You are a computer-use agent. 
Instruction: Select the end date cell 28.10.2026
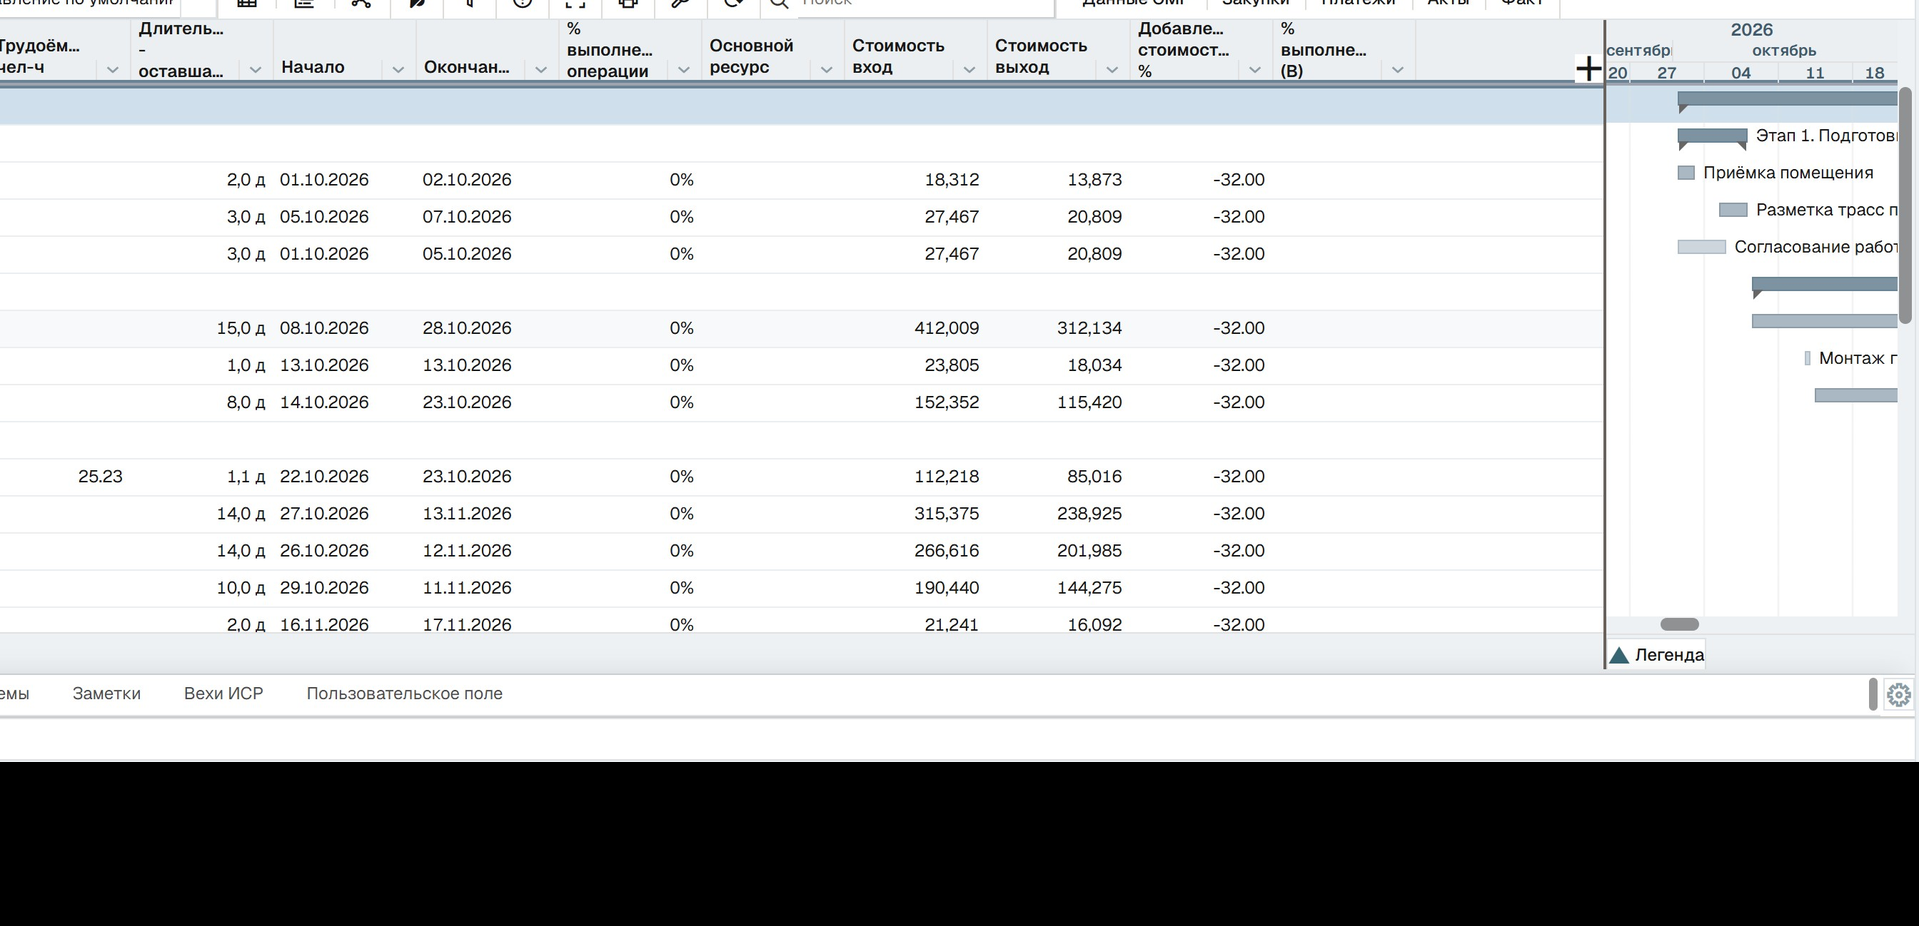467,328
